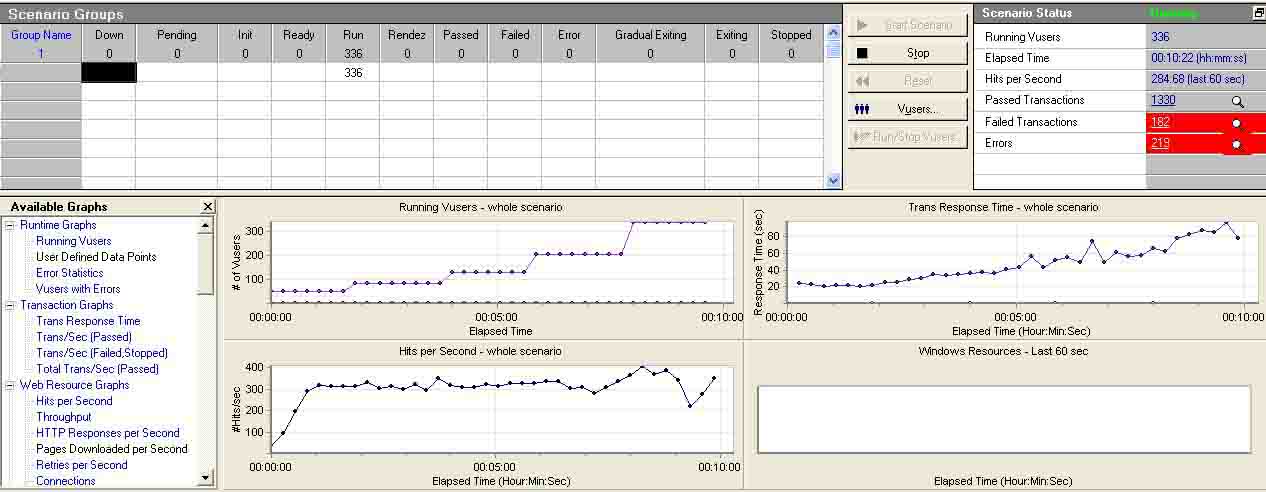Click the Hits per Second value 284.68
The width and height of the screenshot is (1266, 492).
pos(1198,79)
